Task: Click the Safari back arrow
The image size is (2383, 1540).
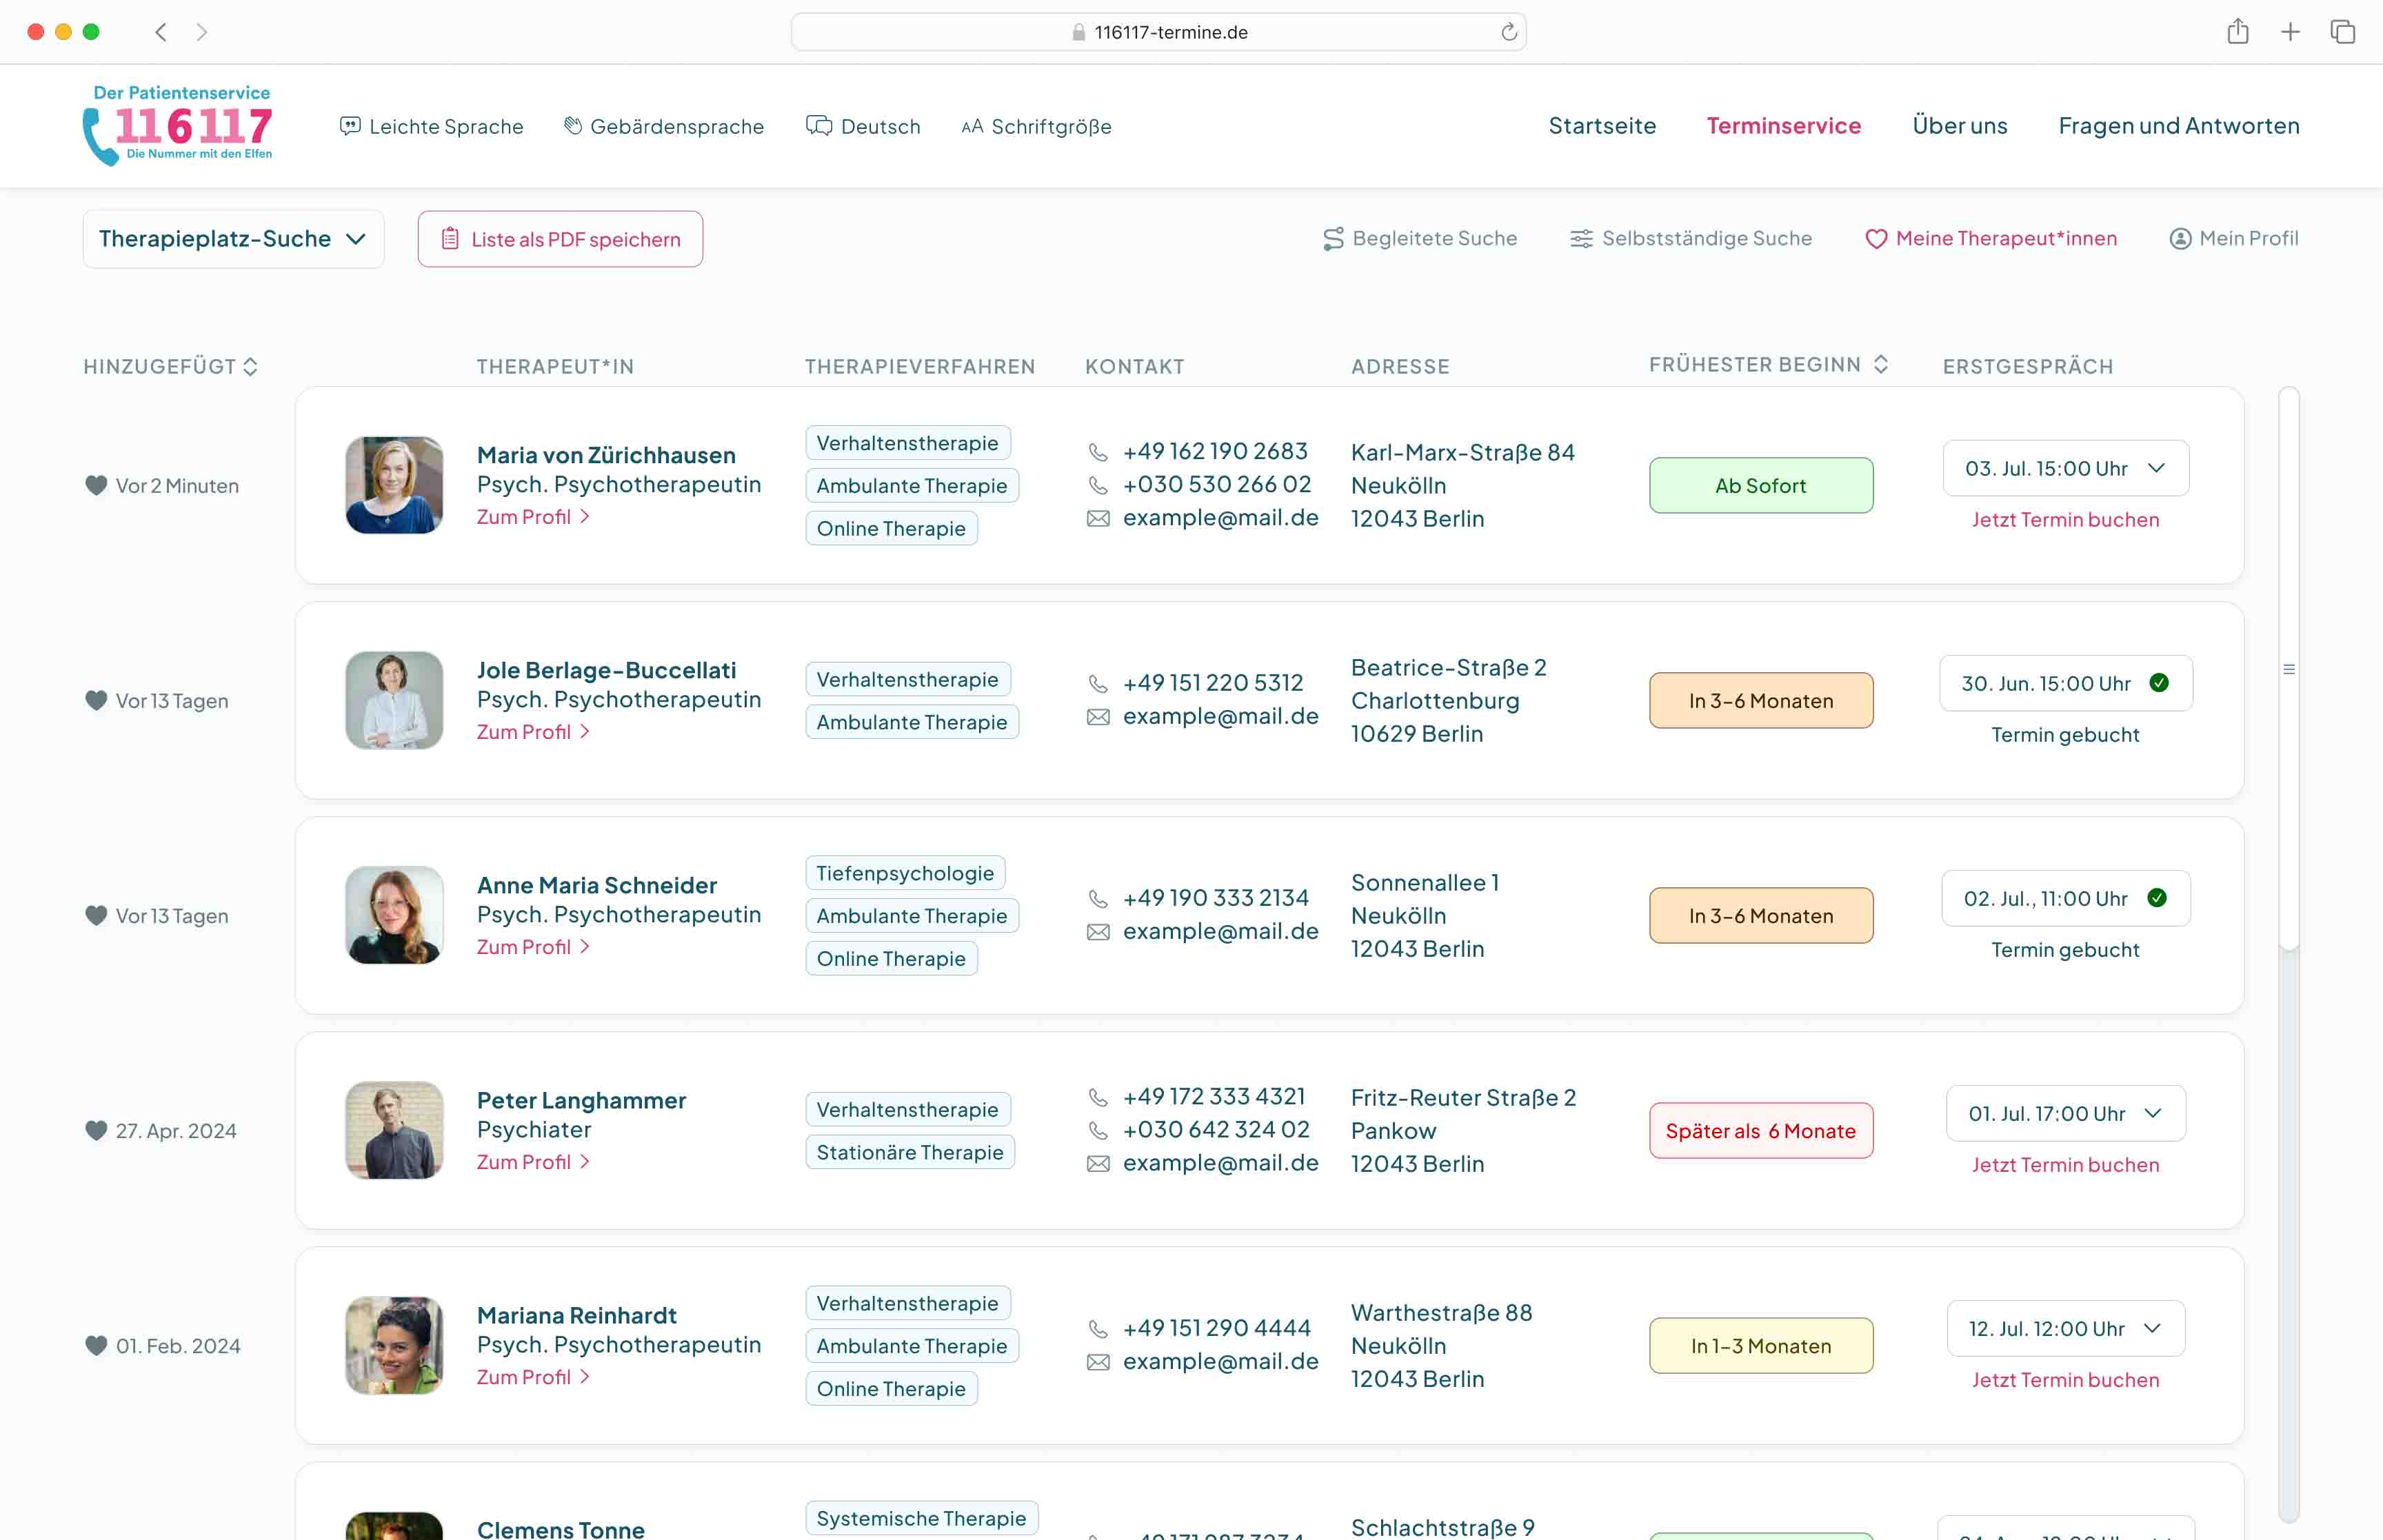Action: click(161, 32)
